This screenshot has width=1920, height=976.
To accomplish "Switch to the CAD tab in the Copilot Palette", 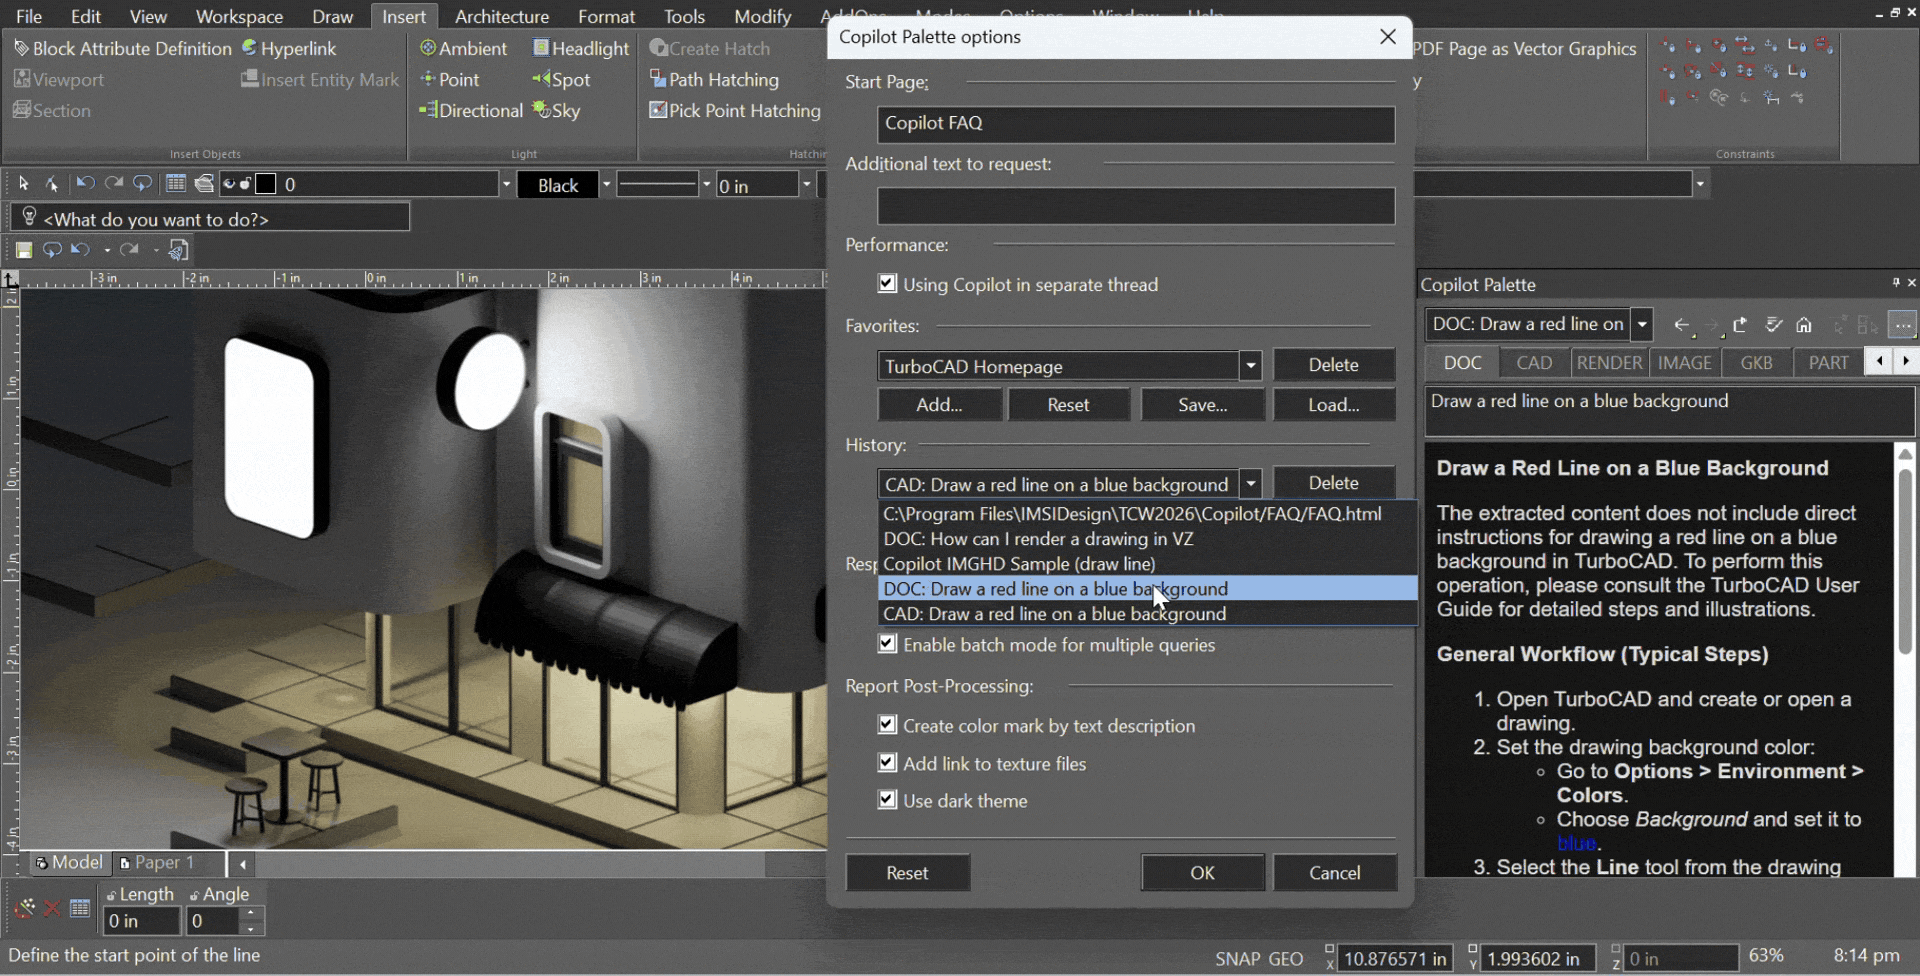I will click(1534, 362).
